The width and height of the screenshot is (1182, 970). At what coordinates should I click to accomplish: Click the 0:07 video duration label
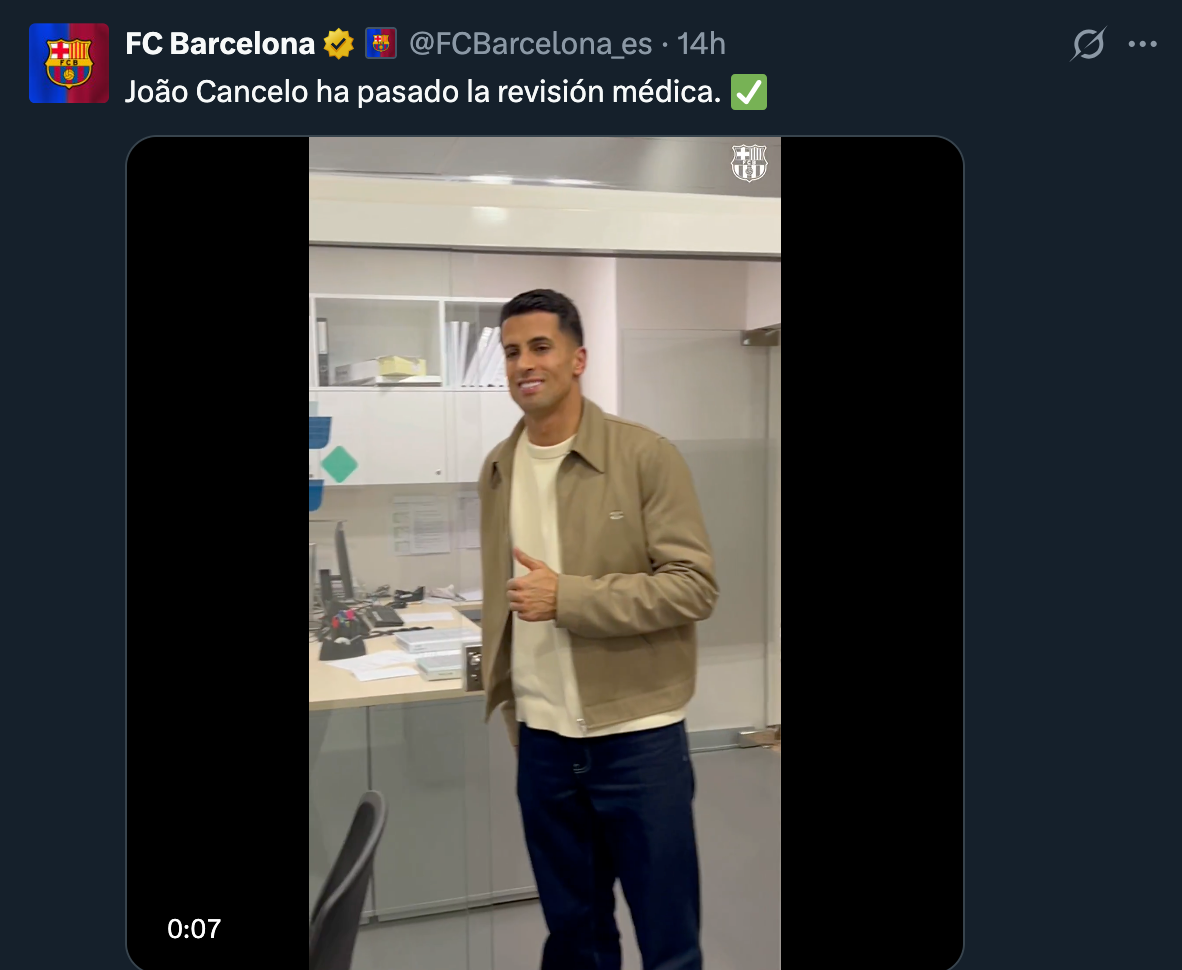tap(194, 929)
